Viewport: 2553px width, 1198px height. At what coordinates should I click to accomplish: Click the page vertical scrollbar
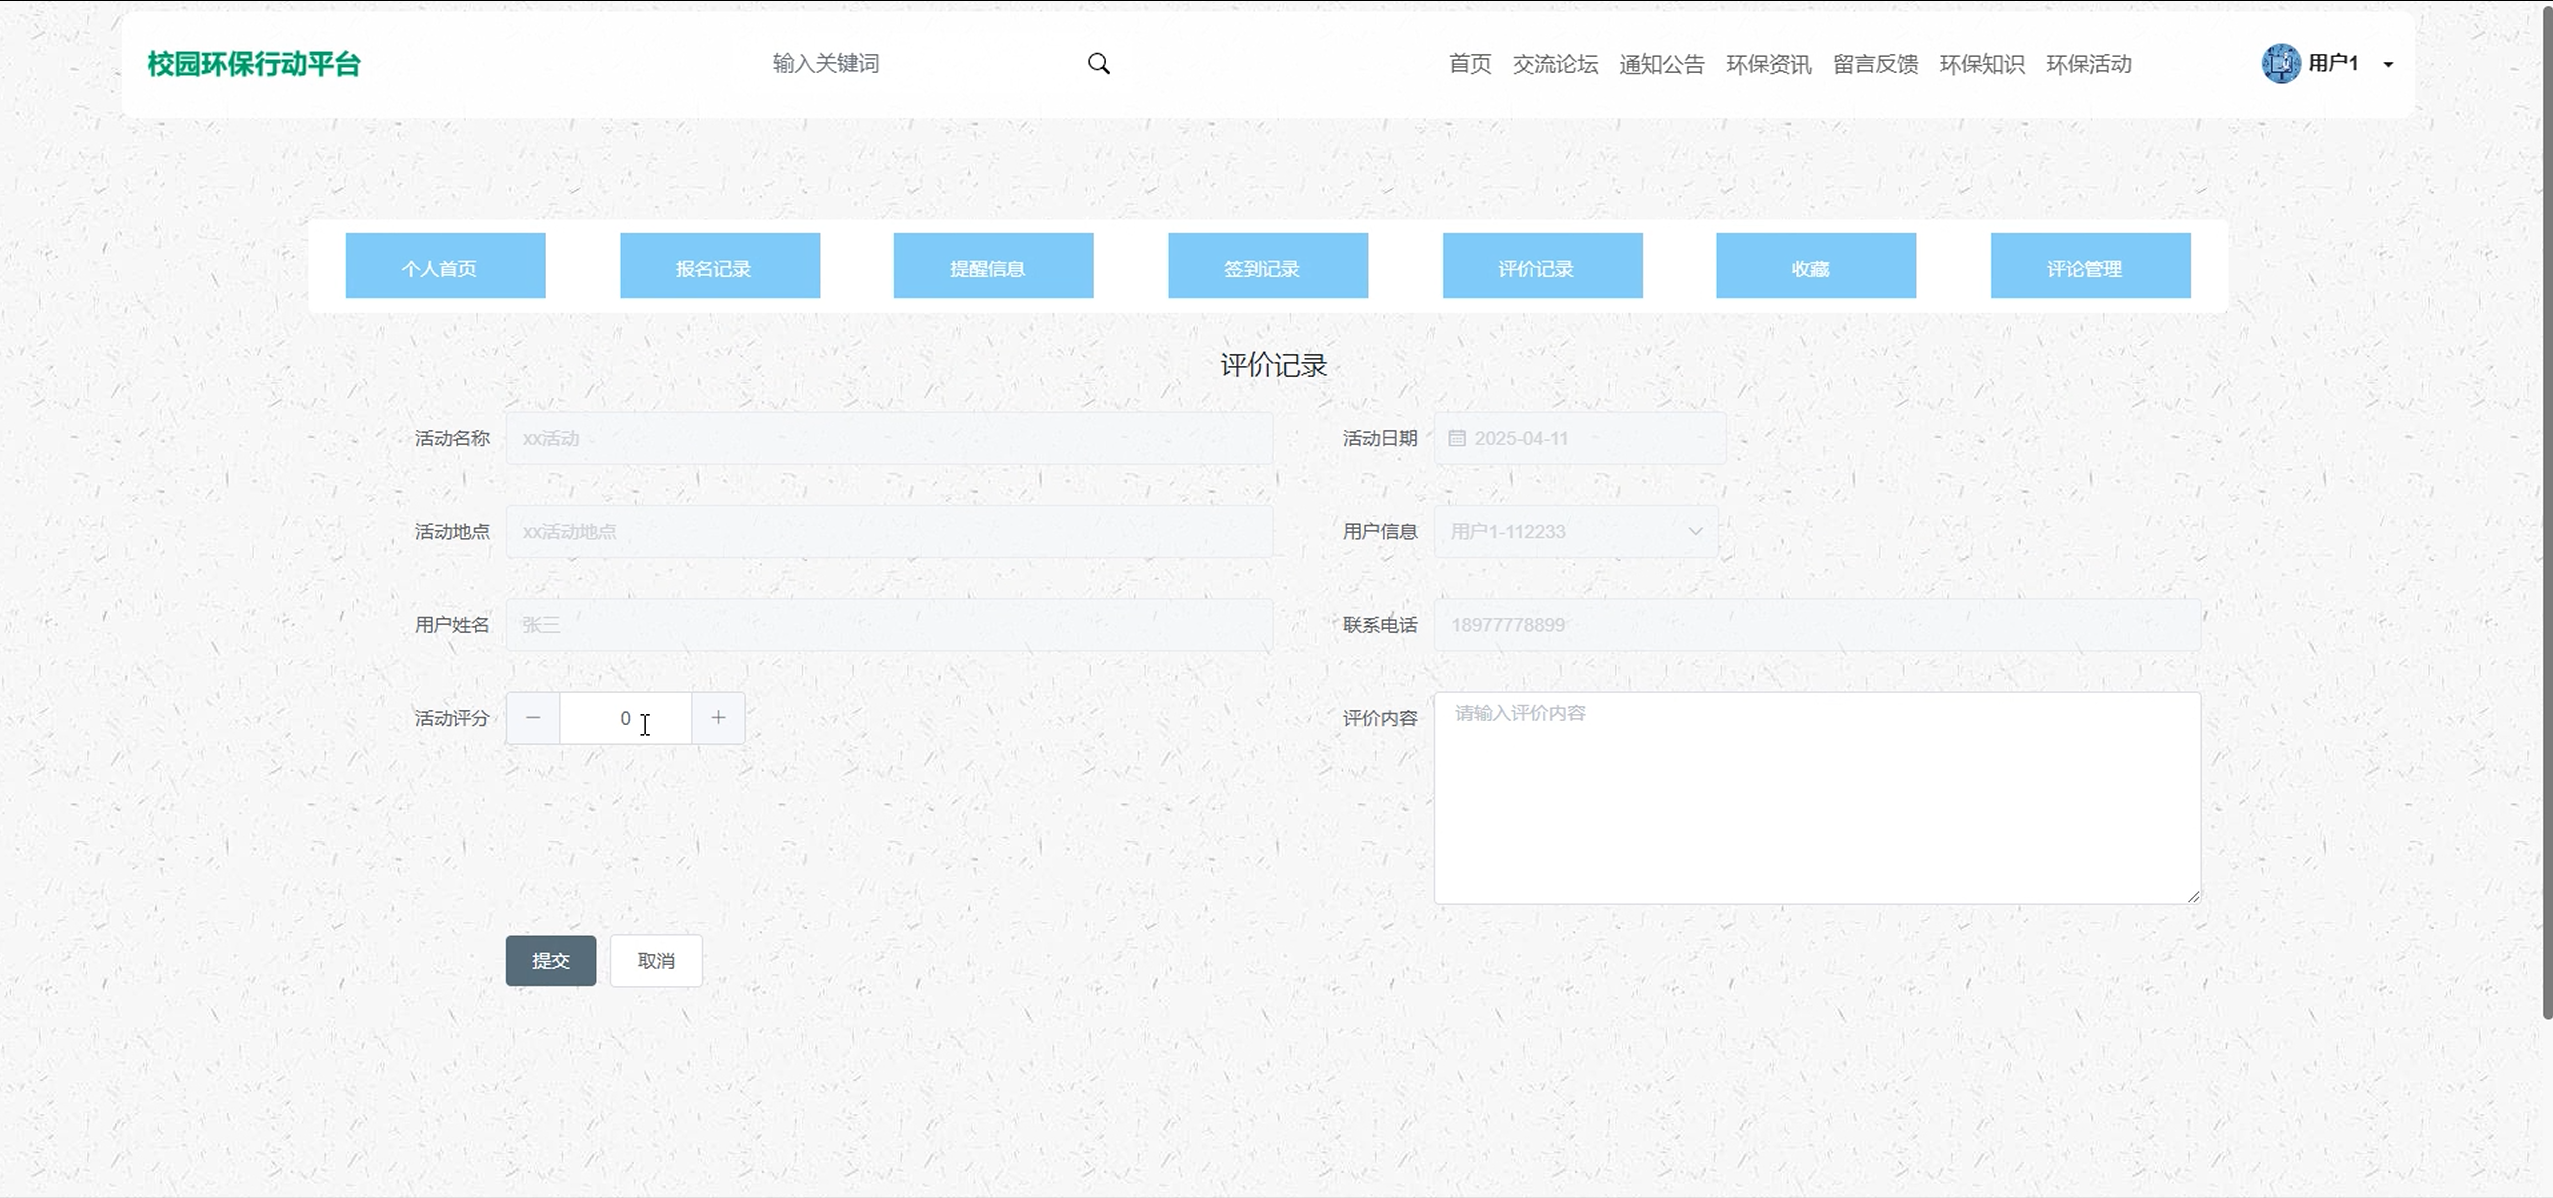(x=2546, y=510)
